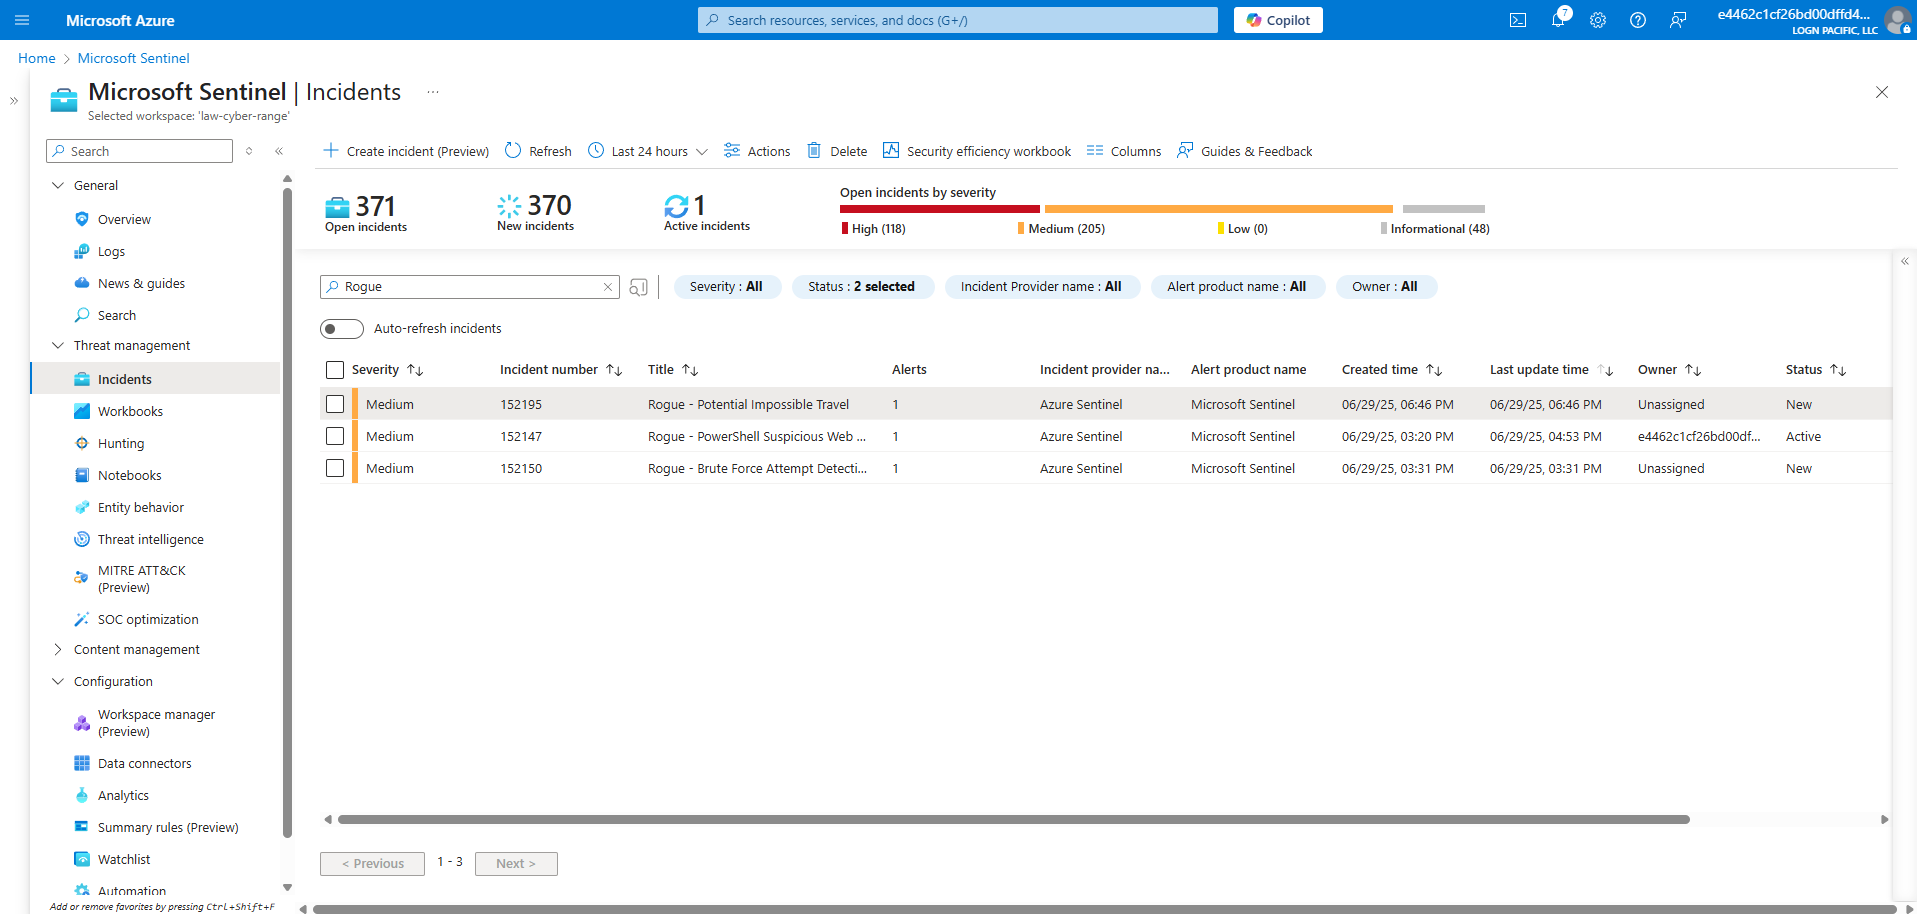This screenshot has height=914, width=1917.
Task: Click the Home breadcrumb link
Action: point(37,58)
